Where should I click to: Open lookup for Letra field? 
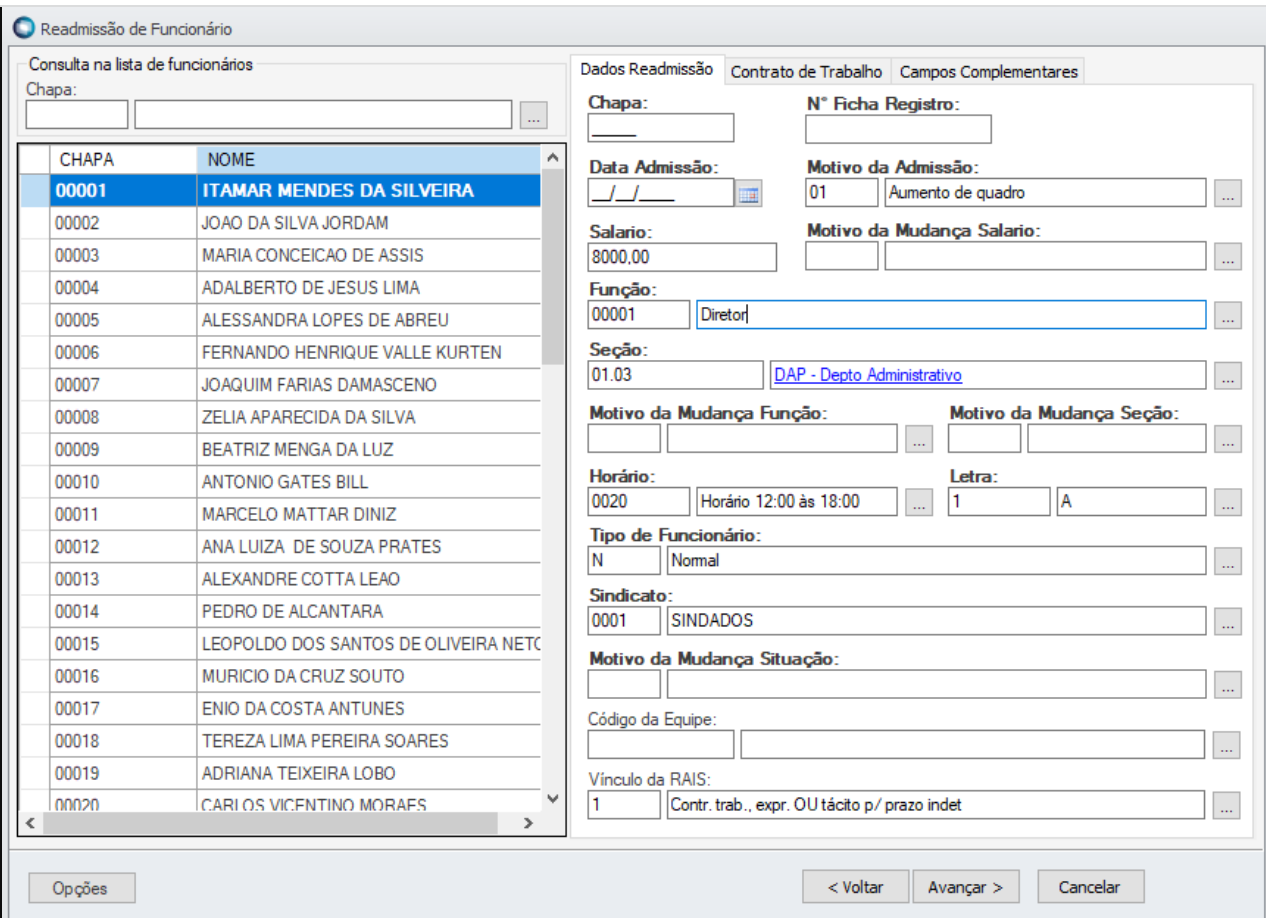tap(1228, 503)
